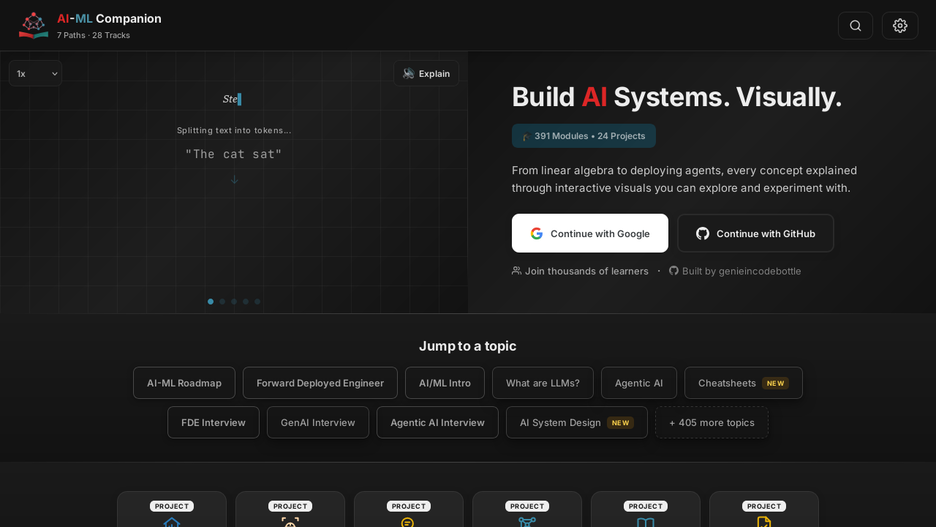Click the "Jump to a topic" heading
Viewport: 936px width, 527px height.
pos(467,346)
